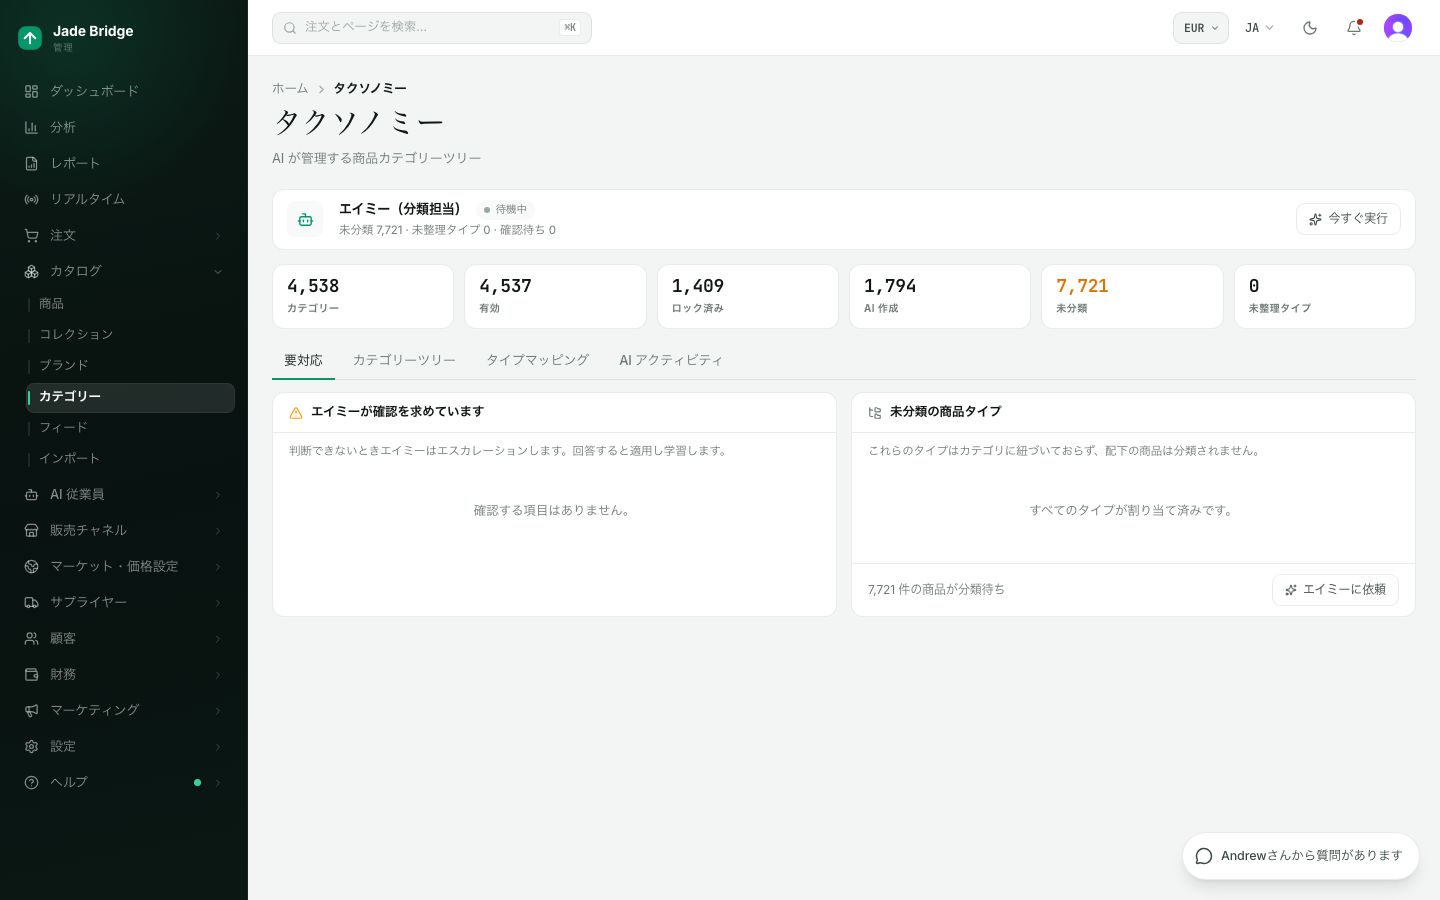Viewport: 1440px width, 900px height.
Task: Click the AI 従業員 robot icon
Action: (x=31, y=494)
